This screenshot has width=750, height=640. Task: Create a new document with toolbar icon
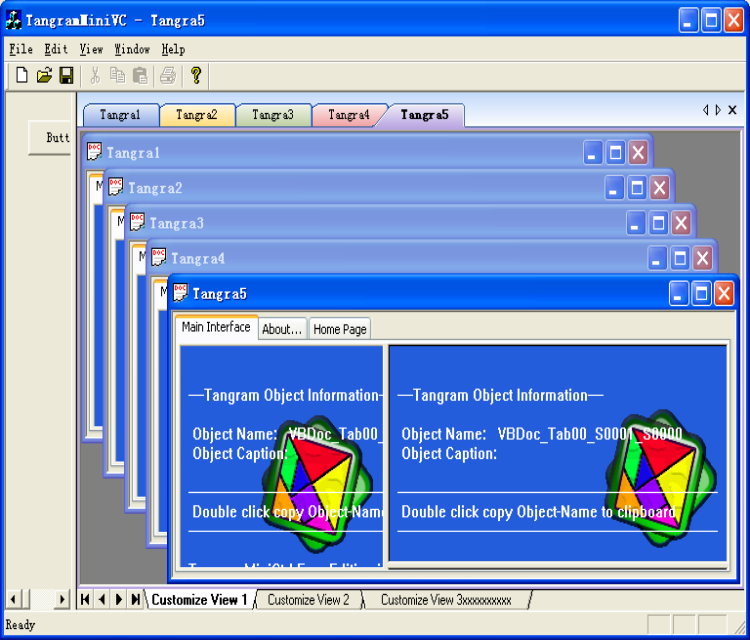point(22,76)
